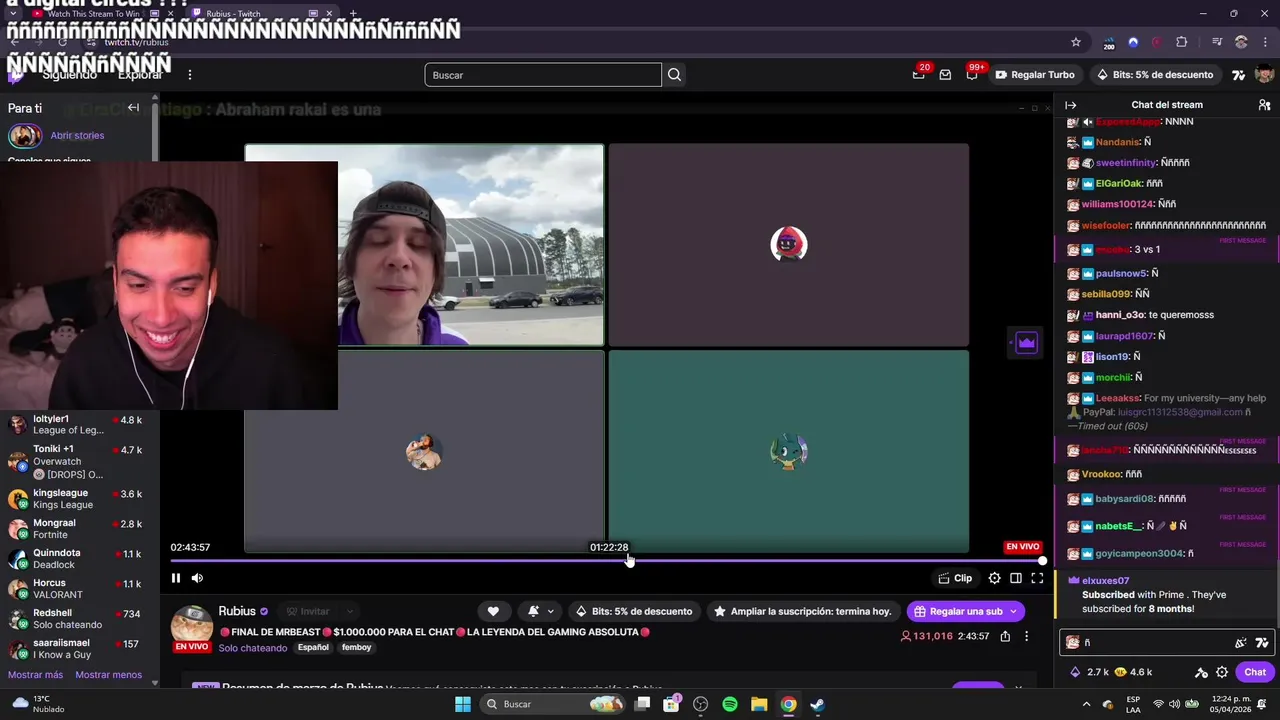Bookmark the page with the star icon
The height and width of the screenshot is (720, 1280).
(1076, 42)
